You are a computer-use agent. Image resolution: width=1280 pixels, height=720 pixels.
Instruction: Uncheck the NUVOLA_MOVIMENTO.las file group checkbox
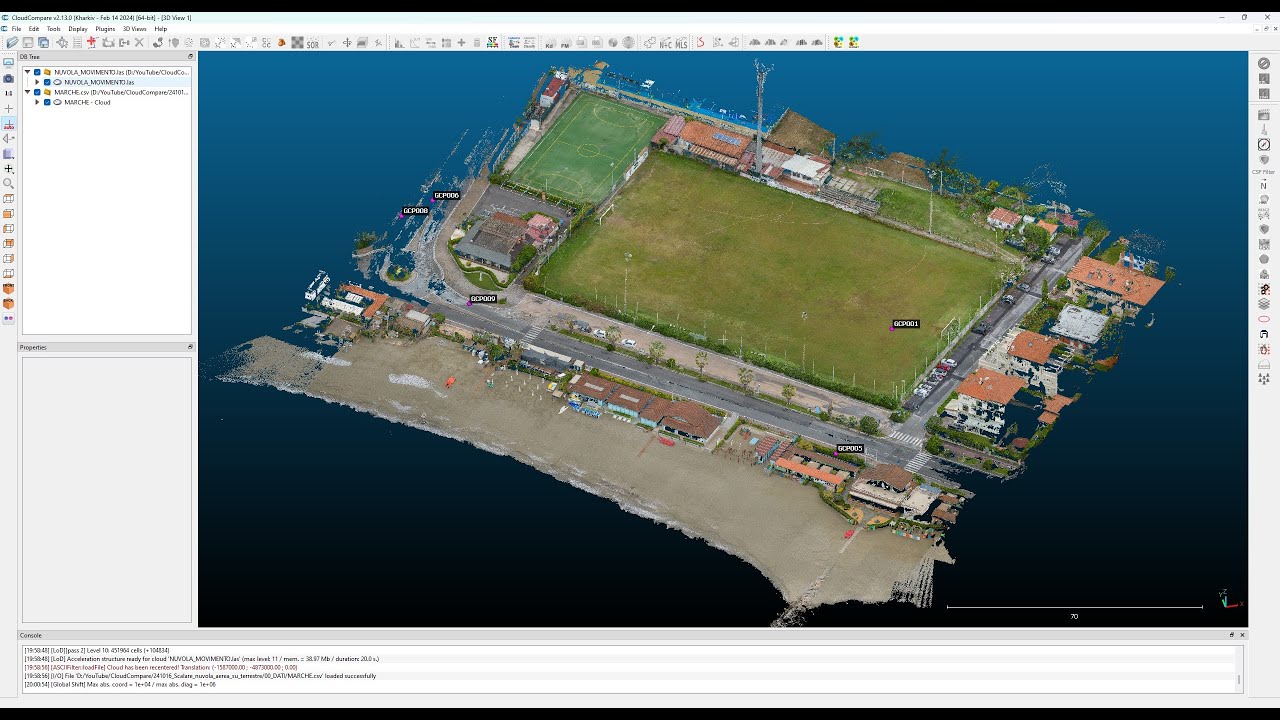coord(37,72)
